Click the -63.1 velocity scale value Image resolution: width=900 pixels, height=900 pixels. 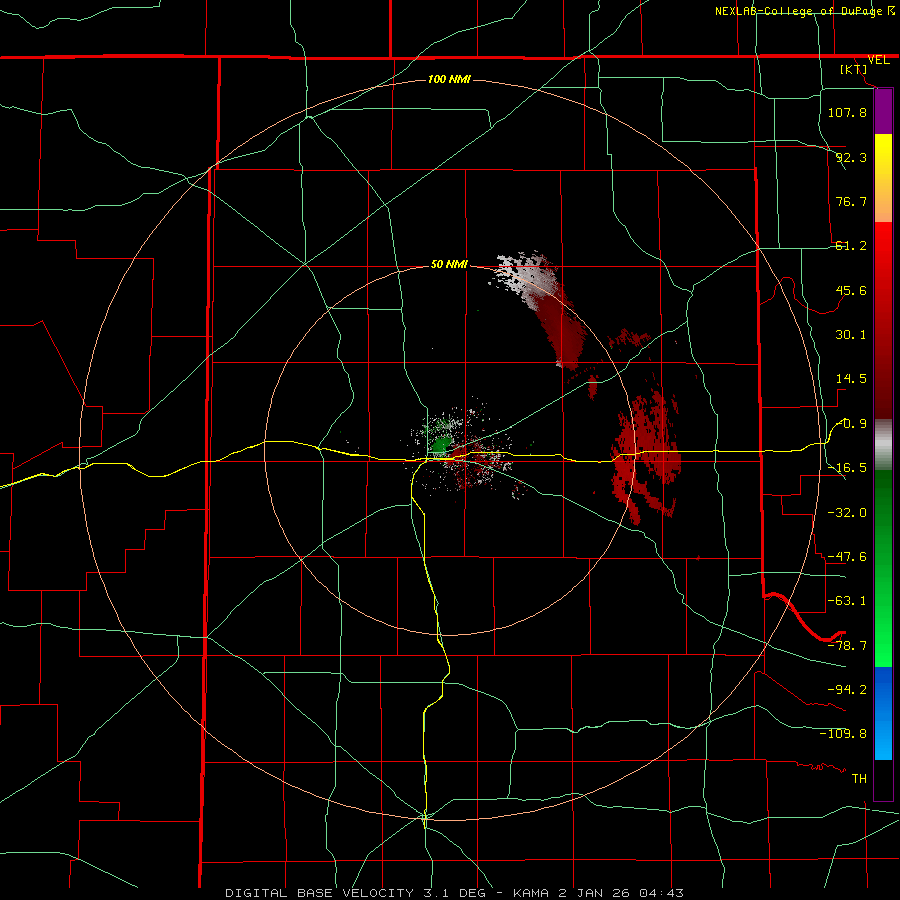click(847, 601)
